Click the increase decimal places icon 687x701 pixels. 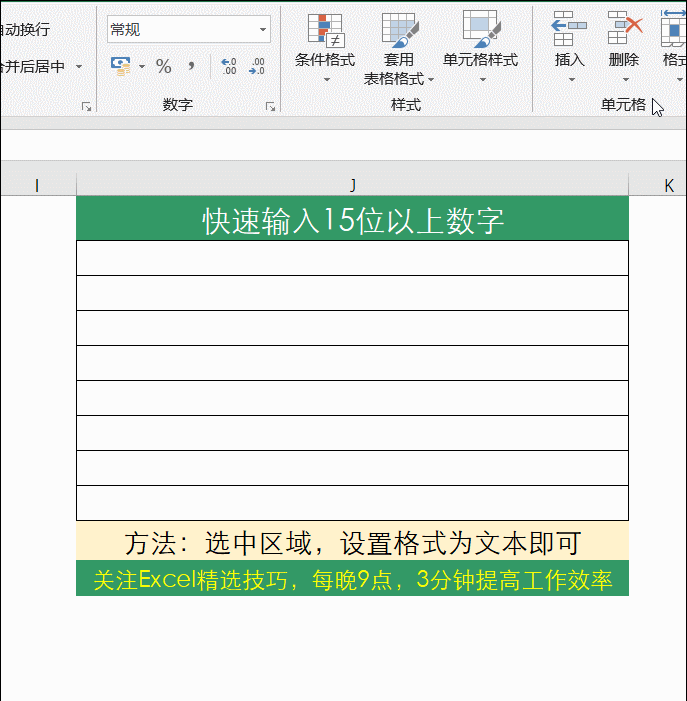tap(229, 66)
